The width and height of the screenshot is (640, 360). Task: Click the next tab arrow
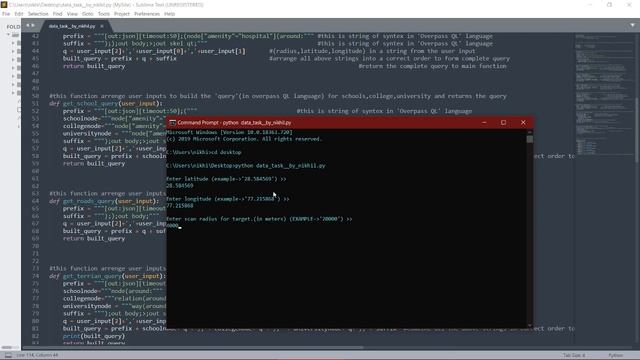(x=33, y=25)
